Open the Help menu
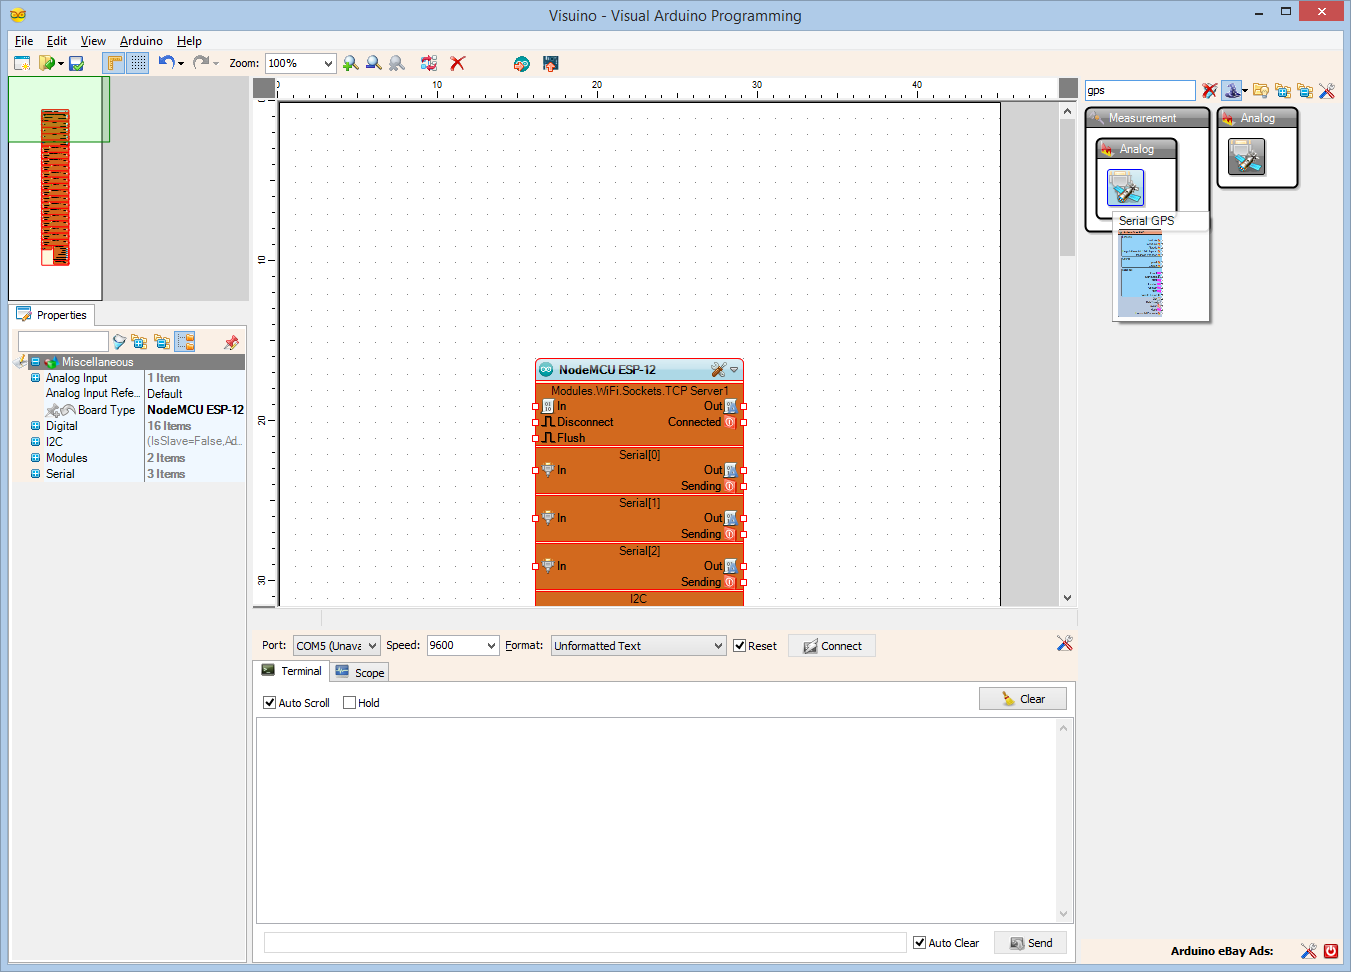The width and height of the screenshot is (1351, 972). click(189, 41)
